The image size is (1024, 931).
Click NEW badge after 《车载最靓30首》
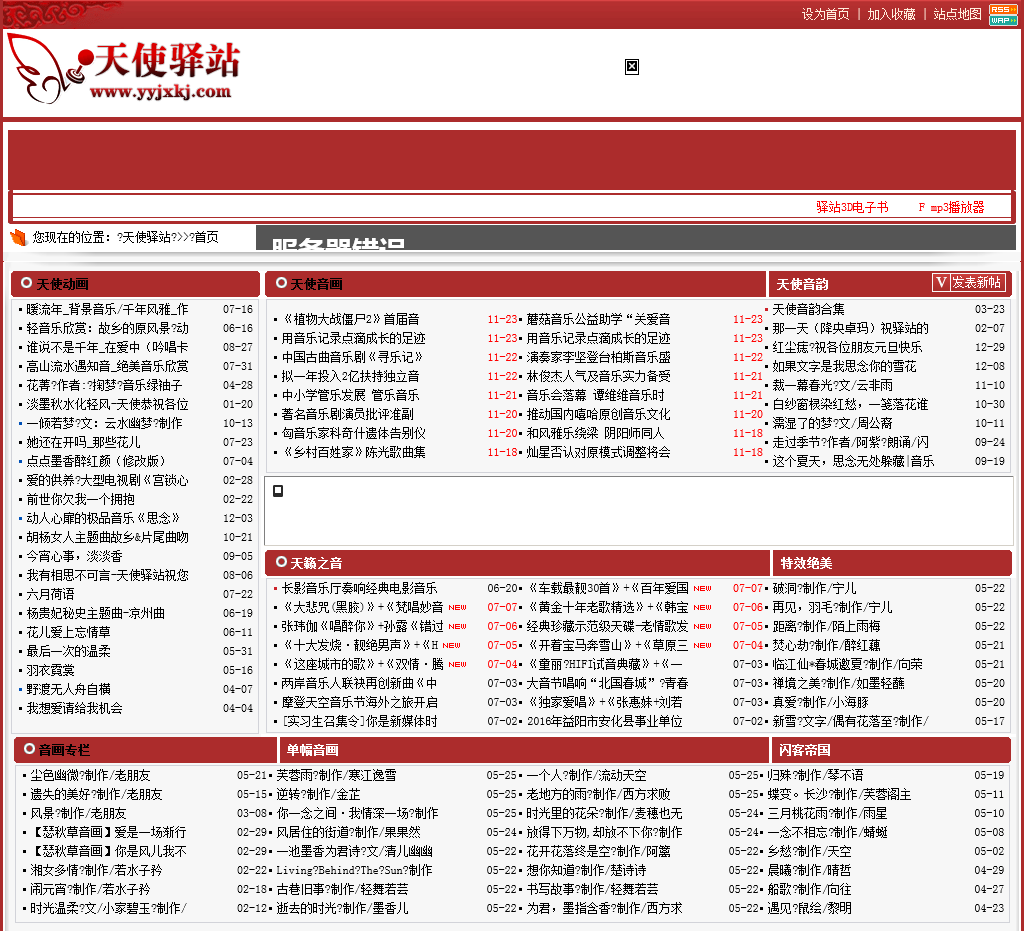[x=702, y=588]
